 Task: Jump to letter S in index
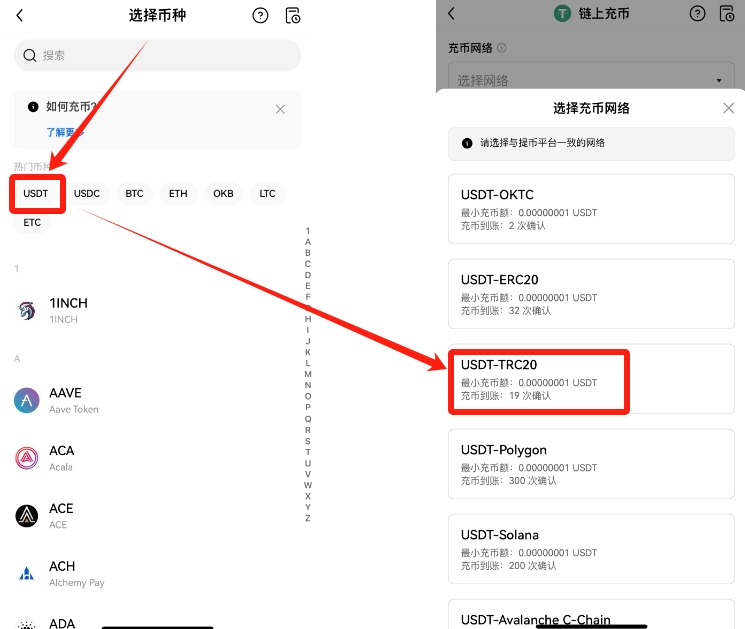tap(308, 441)
